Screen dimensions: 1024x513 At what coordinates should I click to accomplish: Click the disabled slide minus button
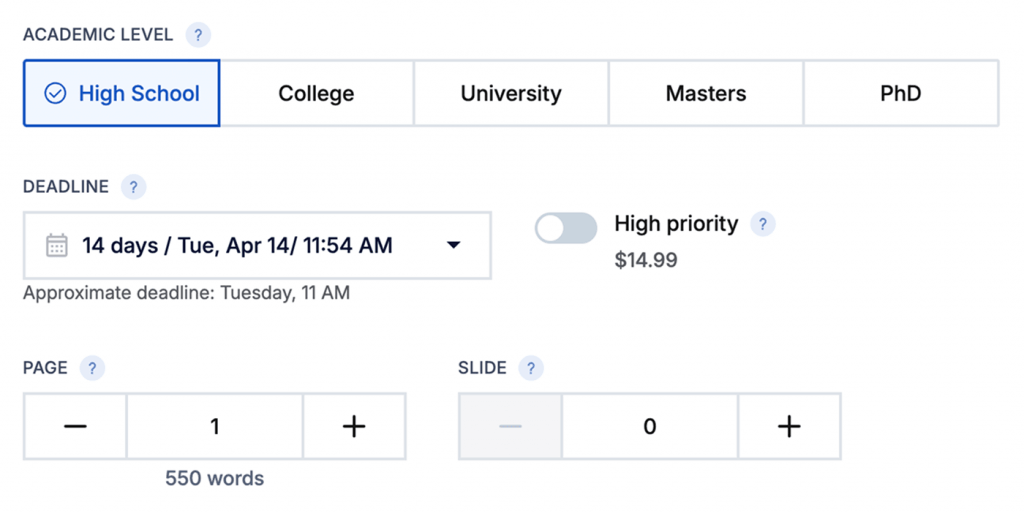tap(510, 427)
